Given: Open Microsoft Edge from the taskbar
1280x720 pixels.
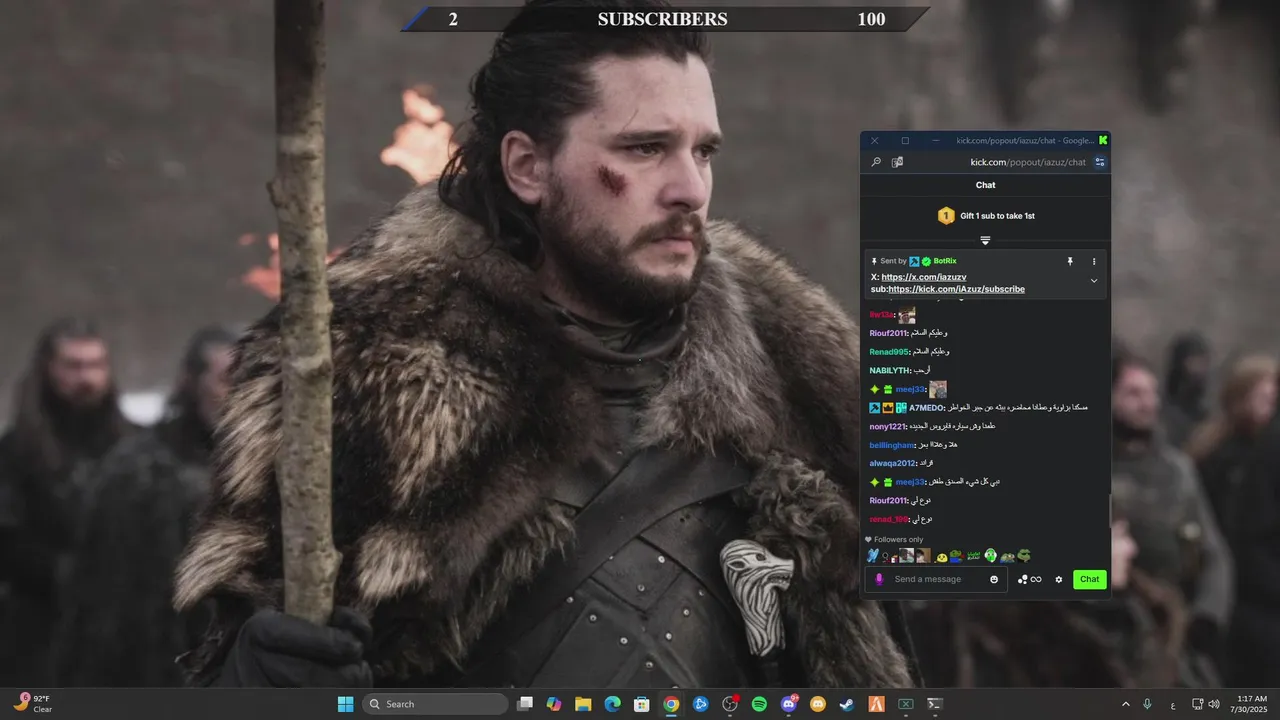Looking at the screenshot, I should pos(612,704).
